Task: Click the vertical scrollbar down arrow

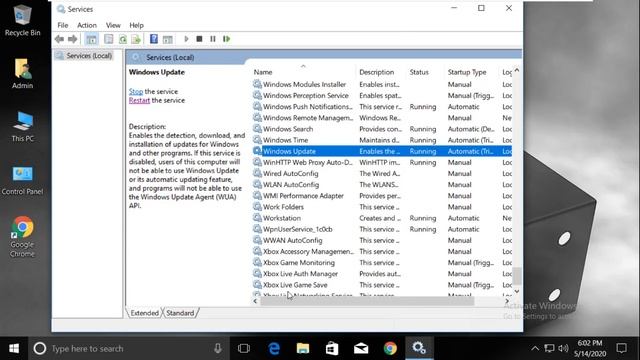Action: [517, 291]
